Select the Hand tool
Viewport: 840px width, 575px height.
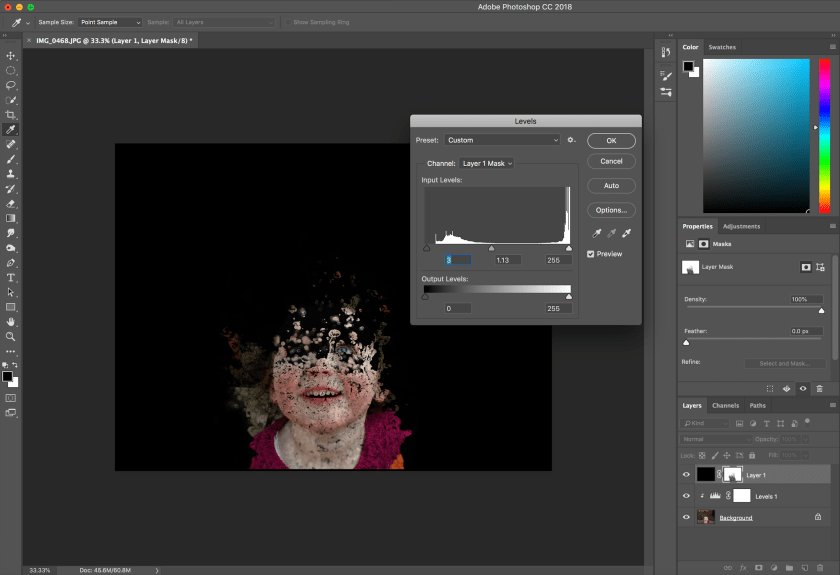[x=10, y=322]
